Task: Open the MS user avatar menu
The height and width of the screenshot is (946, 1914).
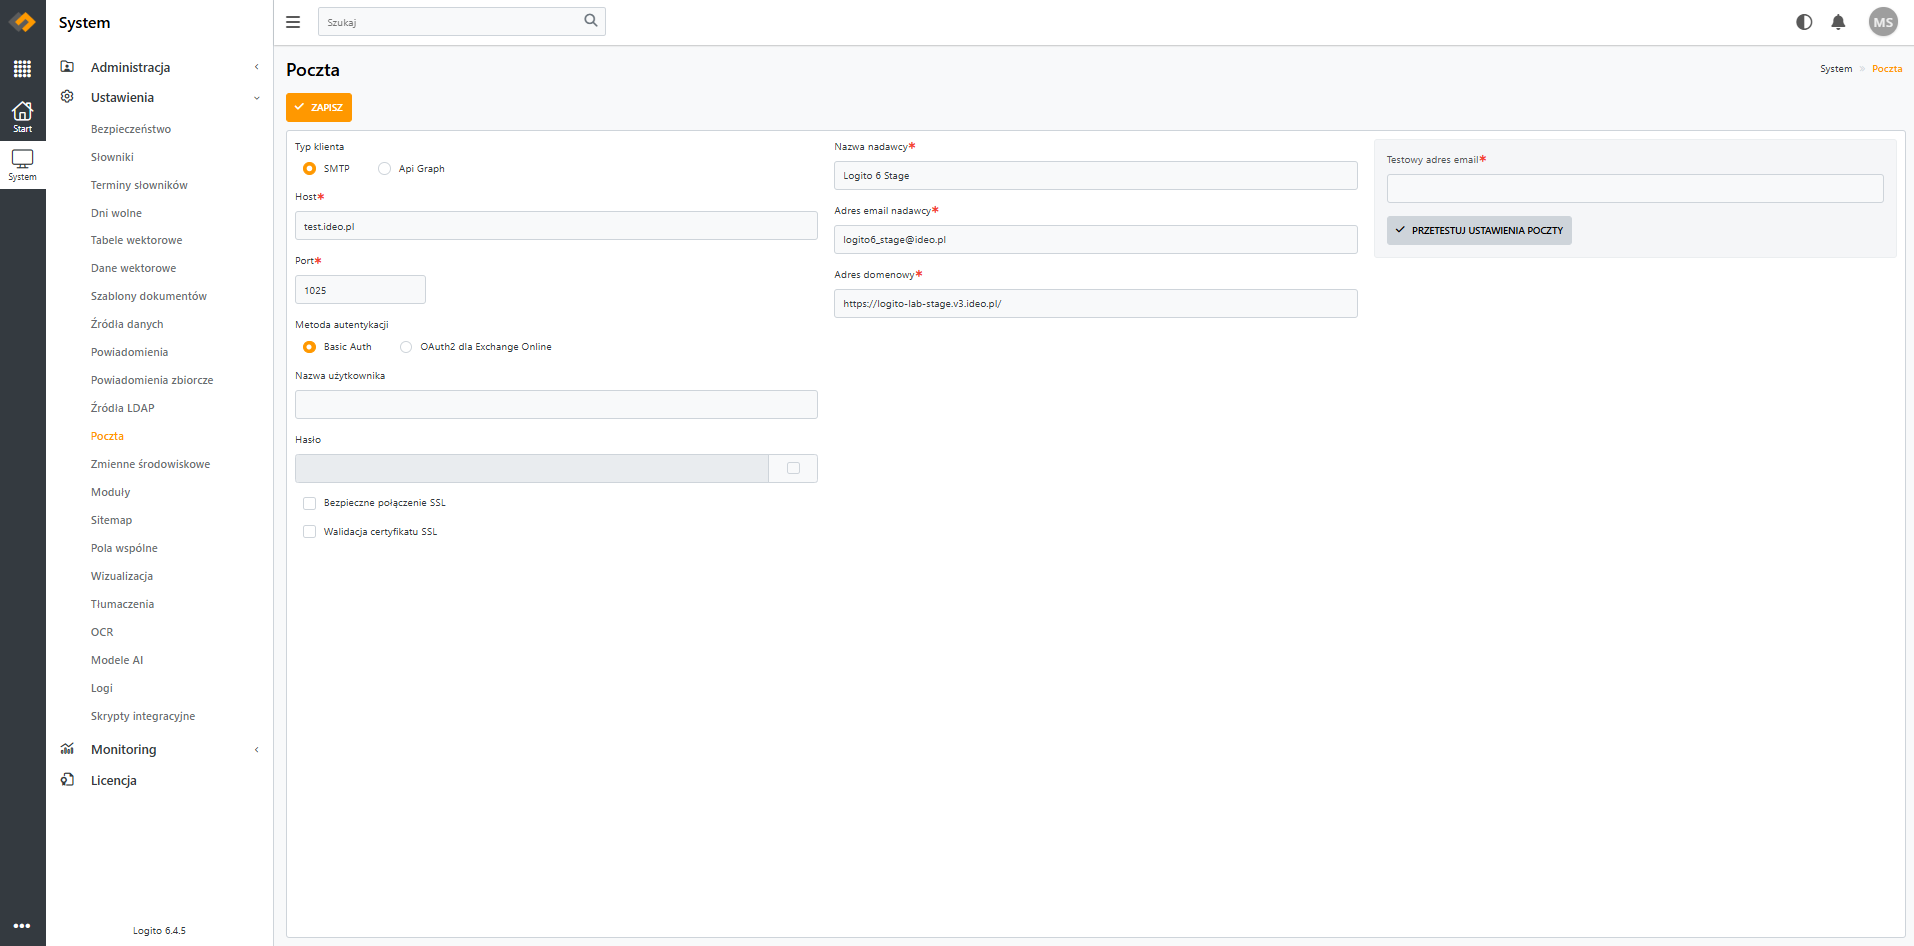Action: click(1883, 22)
